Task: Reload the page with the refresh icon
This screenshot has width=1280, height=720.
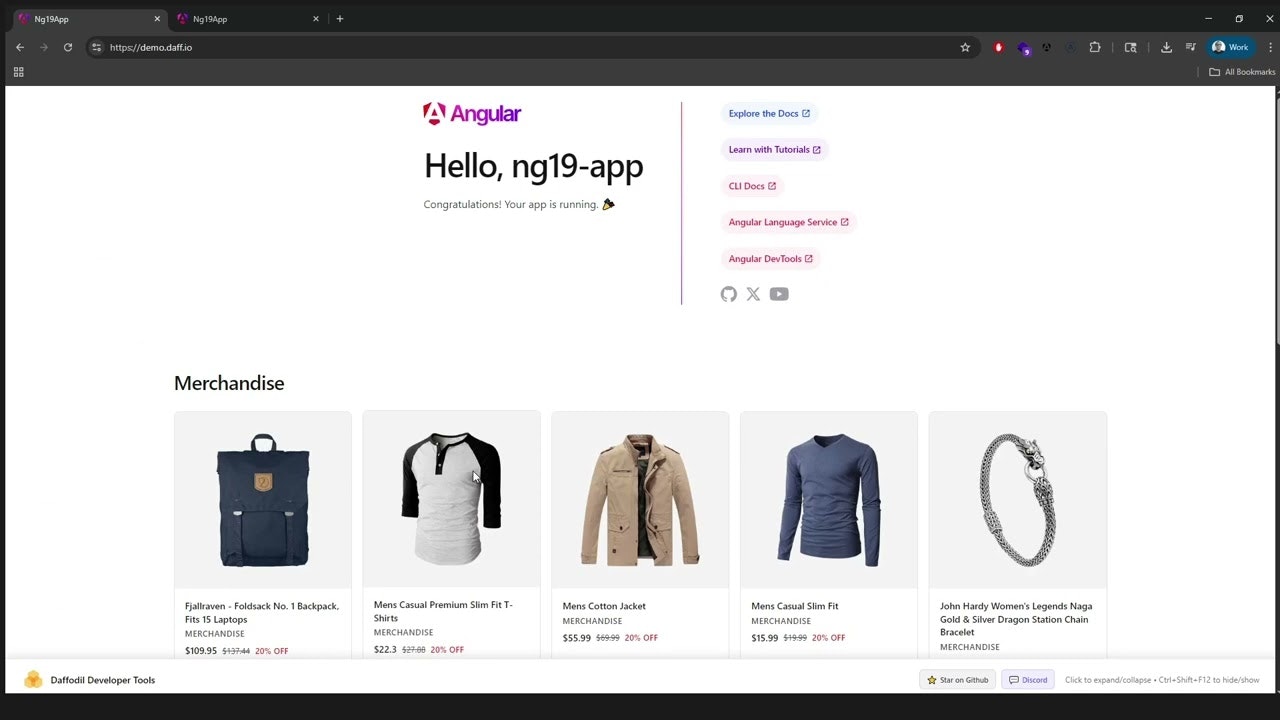Action: (68, 47)
